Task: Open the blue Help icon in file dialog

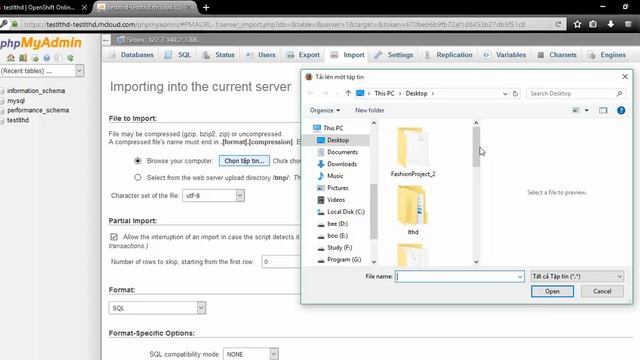Action: (x=621, y=110)
